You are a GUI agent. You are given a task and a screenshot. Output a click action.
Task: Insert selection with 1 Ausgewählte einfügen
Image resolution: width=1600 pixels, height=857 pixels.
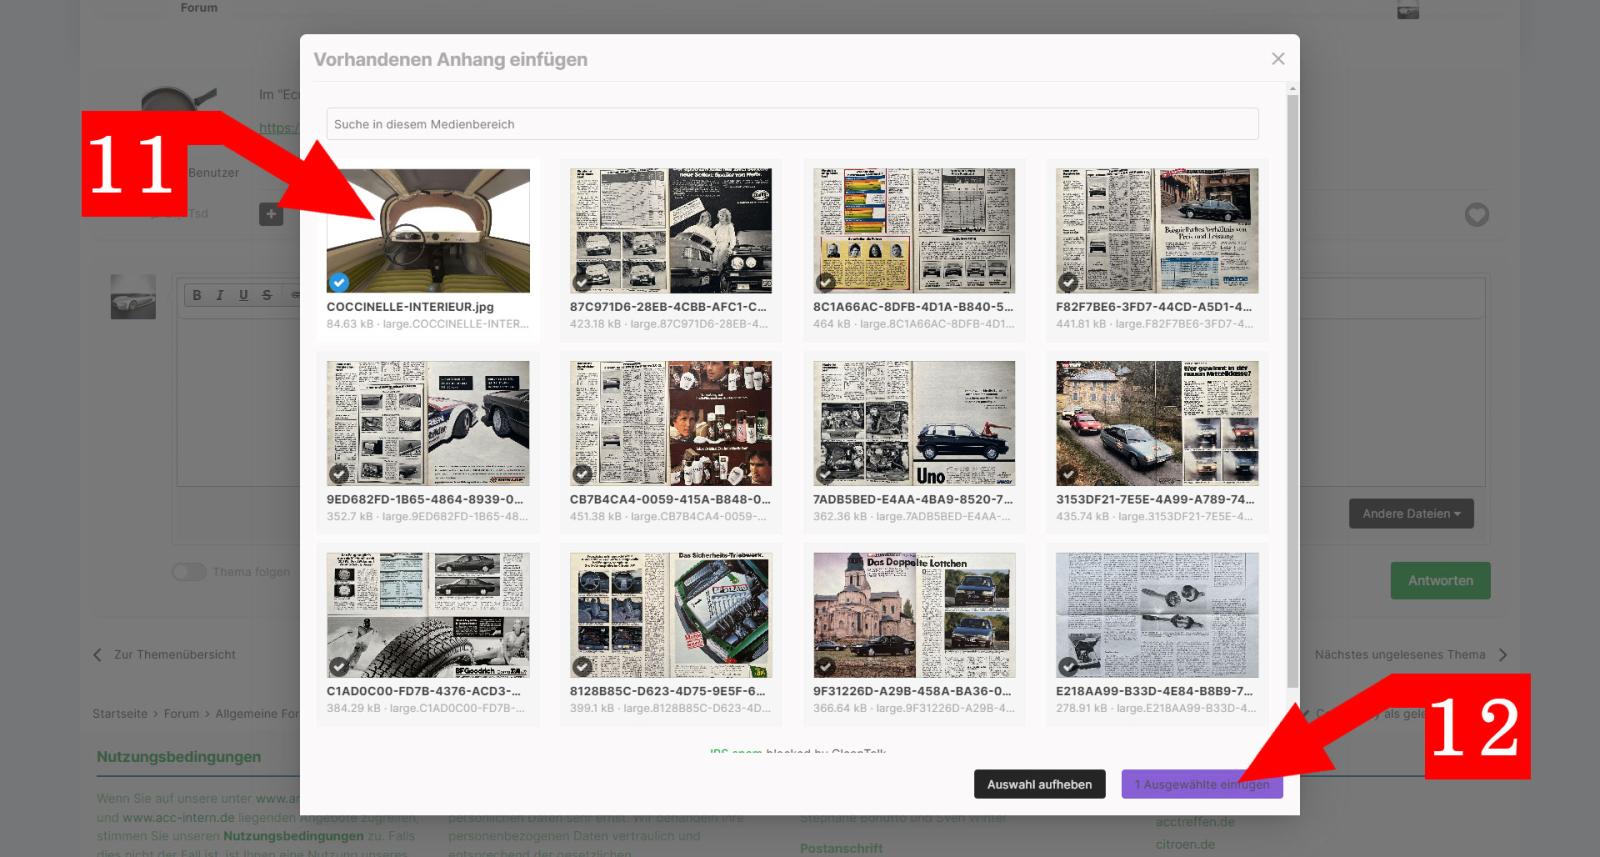click(1202, 784)
